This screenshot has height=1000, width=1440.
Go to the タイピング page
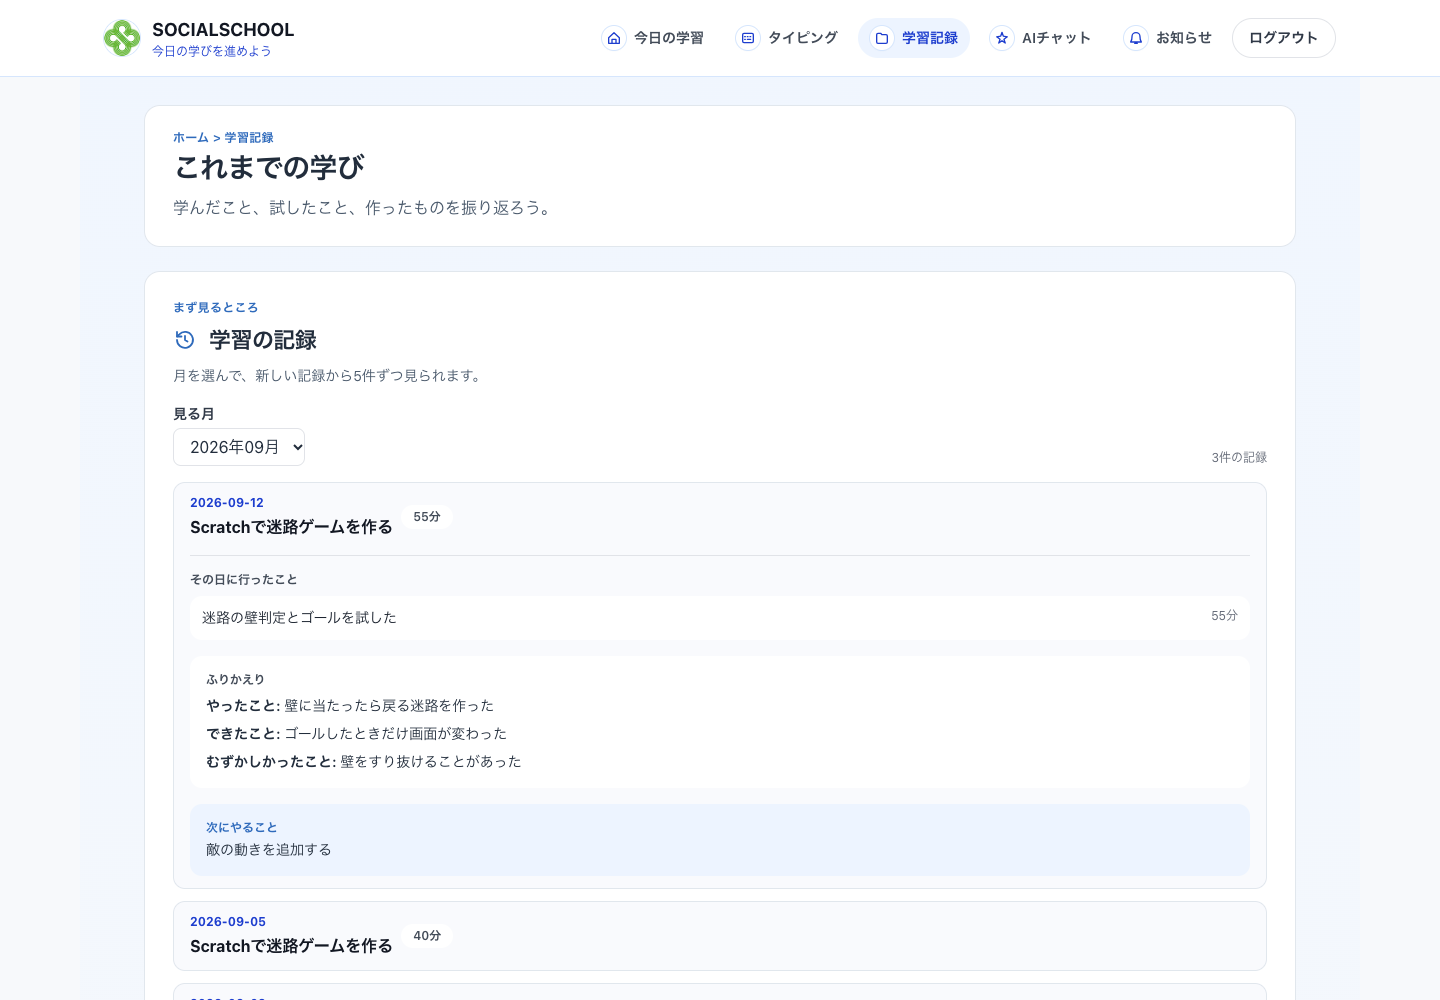(x=788, y=38)
